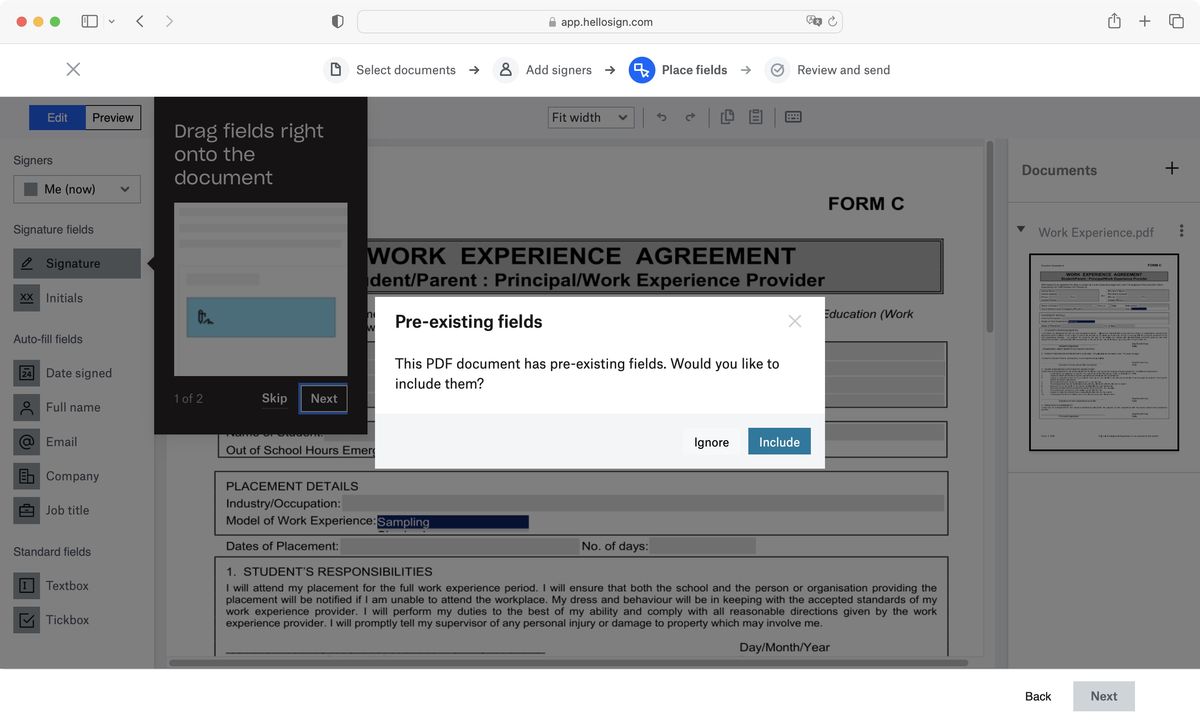Open the Work Experience.pdf options menu

point(1180,230)
